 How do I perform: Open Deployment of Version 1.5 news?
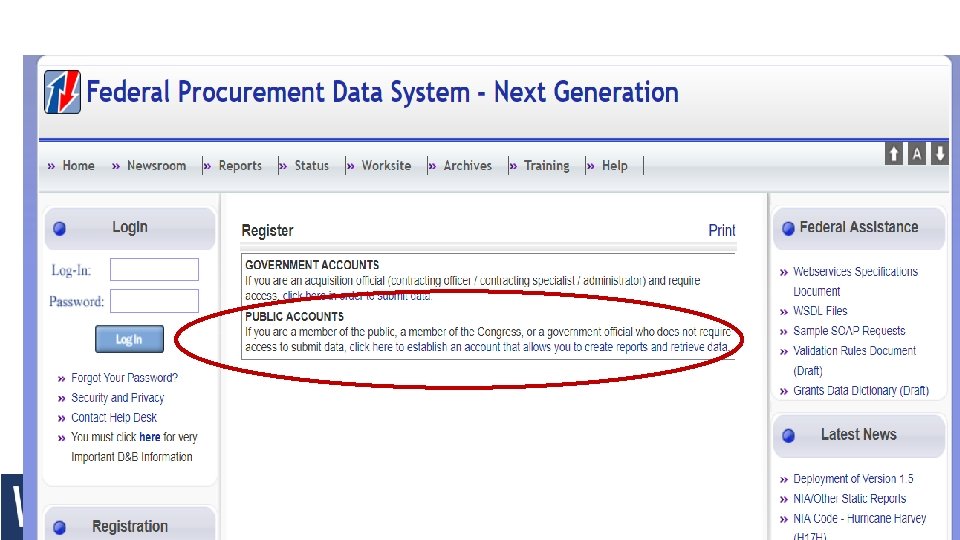point(853,479)
